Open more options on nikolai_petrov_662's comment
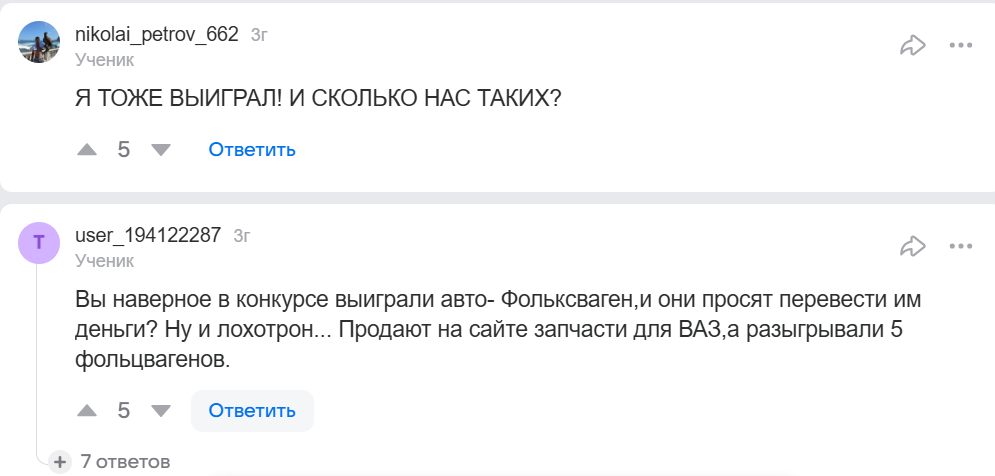 (961, 45)
